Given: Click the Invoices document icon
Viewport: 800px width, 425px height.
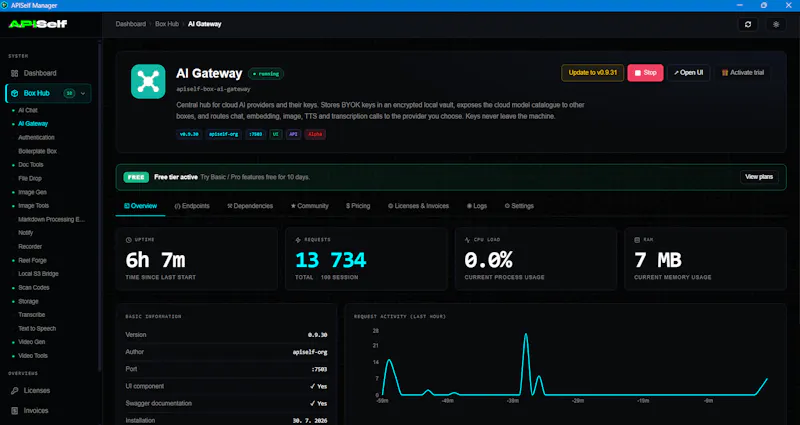Looking at the screenshot, I should coord(14,410).
